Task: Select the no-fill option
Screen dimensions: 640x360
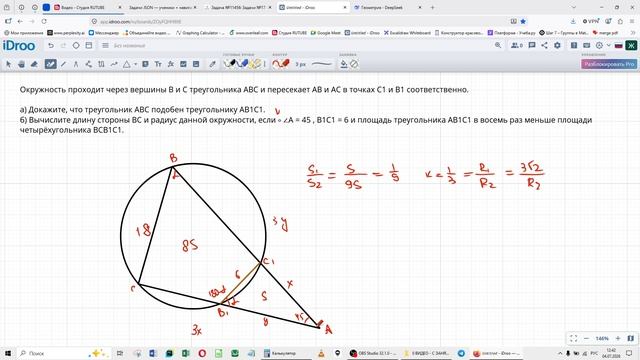Action: (354, 64)
